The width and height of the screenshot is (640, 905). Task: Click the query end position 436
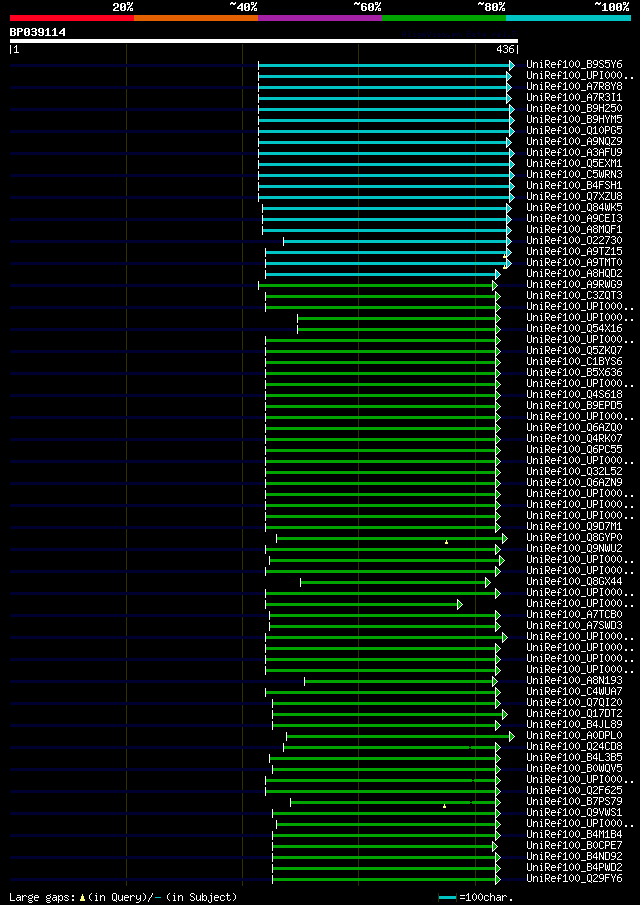505,50
